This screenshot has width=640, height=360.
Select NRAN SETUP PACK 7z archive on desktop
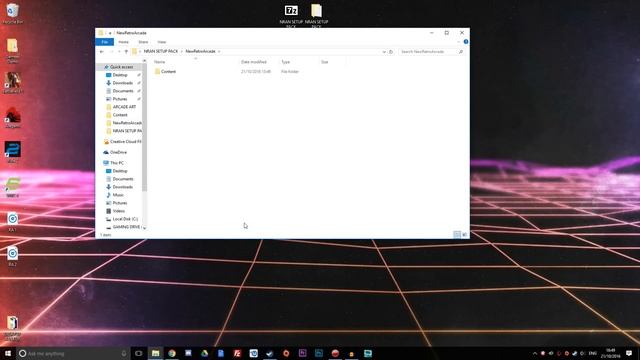pos(291,16)
